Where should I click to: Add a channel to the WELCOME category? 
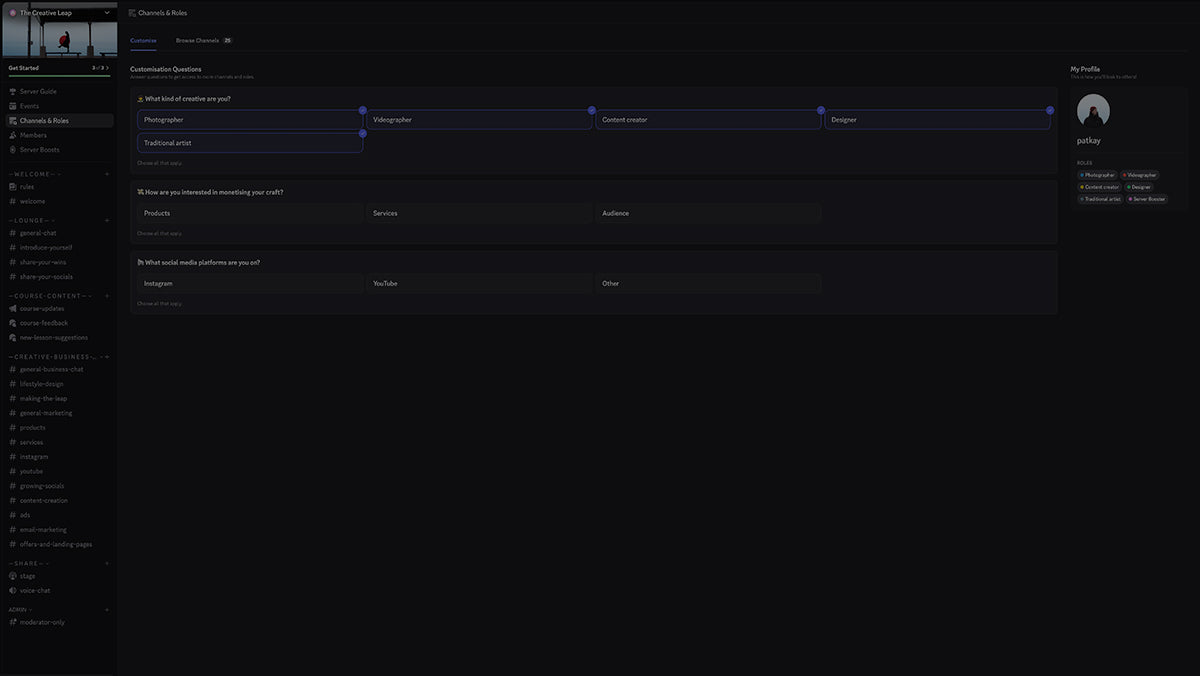(105, 173)
